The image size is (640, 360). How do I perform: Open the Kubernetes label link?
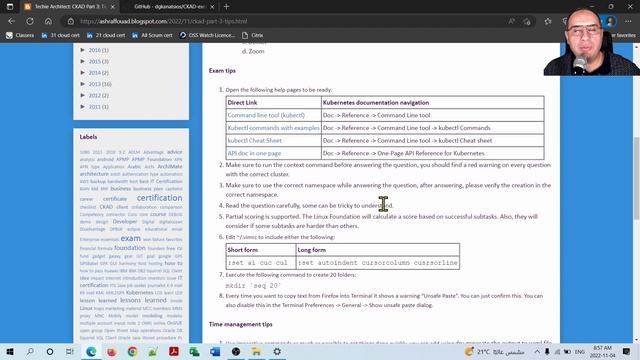tap(140, 293)
